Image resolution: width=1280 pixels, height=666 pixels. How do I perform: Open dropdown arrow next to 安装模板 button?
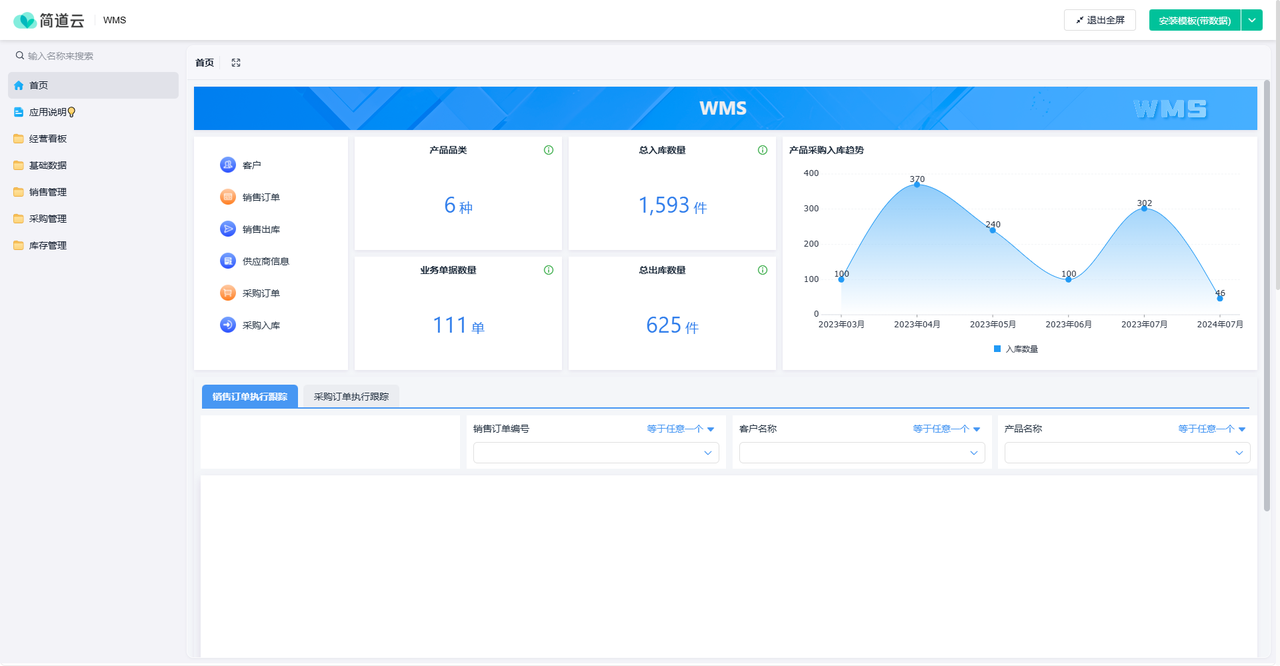tap(1252, 20)
